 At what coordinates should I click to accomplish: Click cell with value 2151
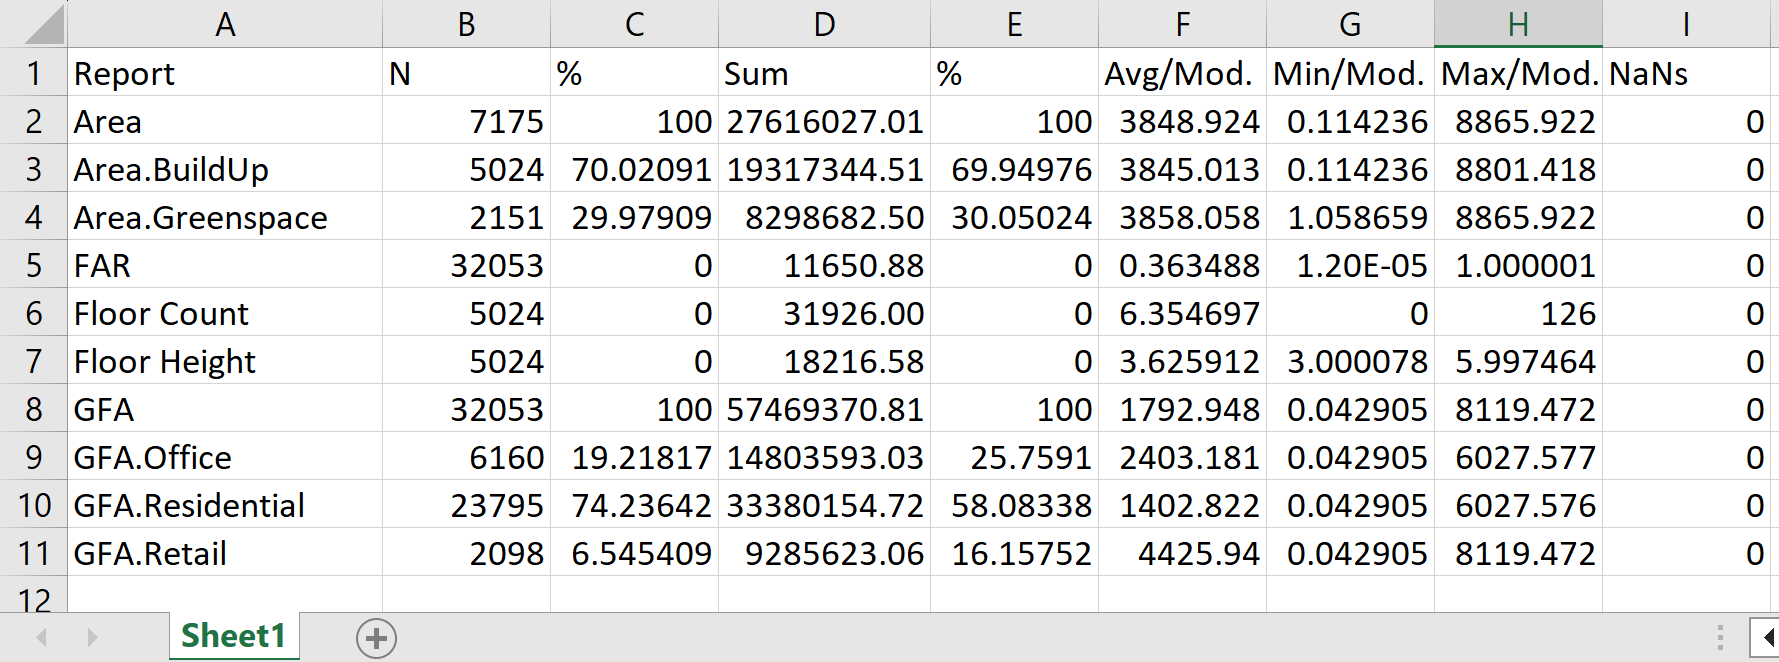[x=466, y=217]
